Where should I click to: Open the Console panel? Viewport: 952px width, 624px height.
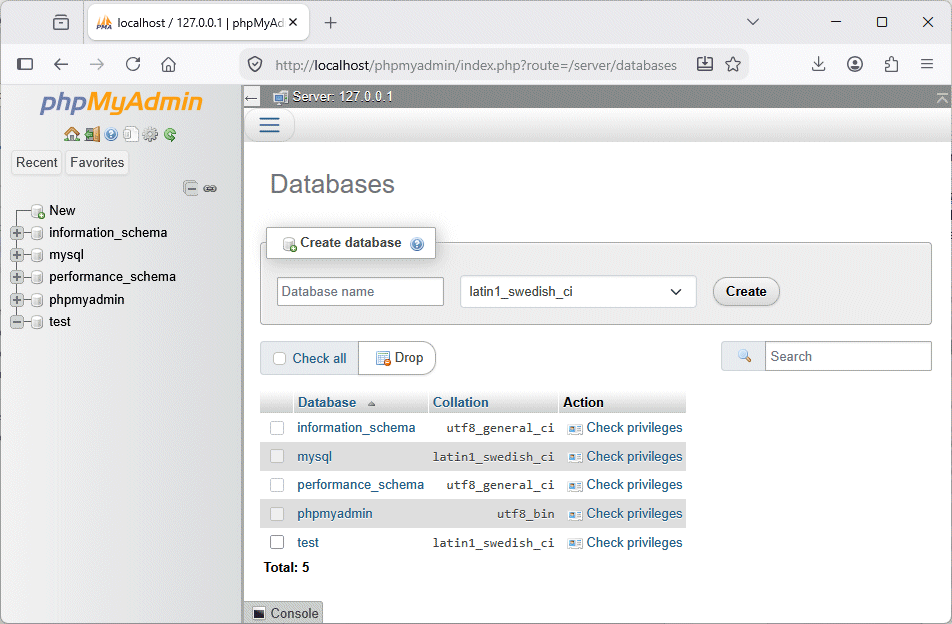coord(284,613)
